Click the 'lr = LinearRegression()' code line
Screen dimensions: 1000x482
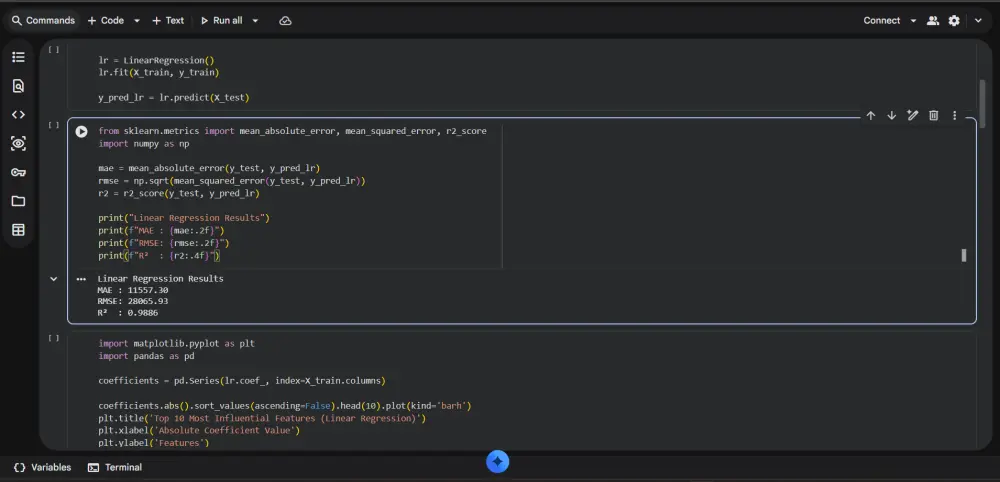pyautogui.click(x=156, y=61)
